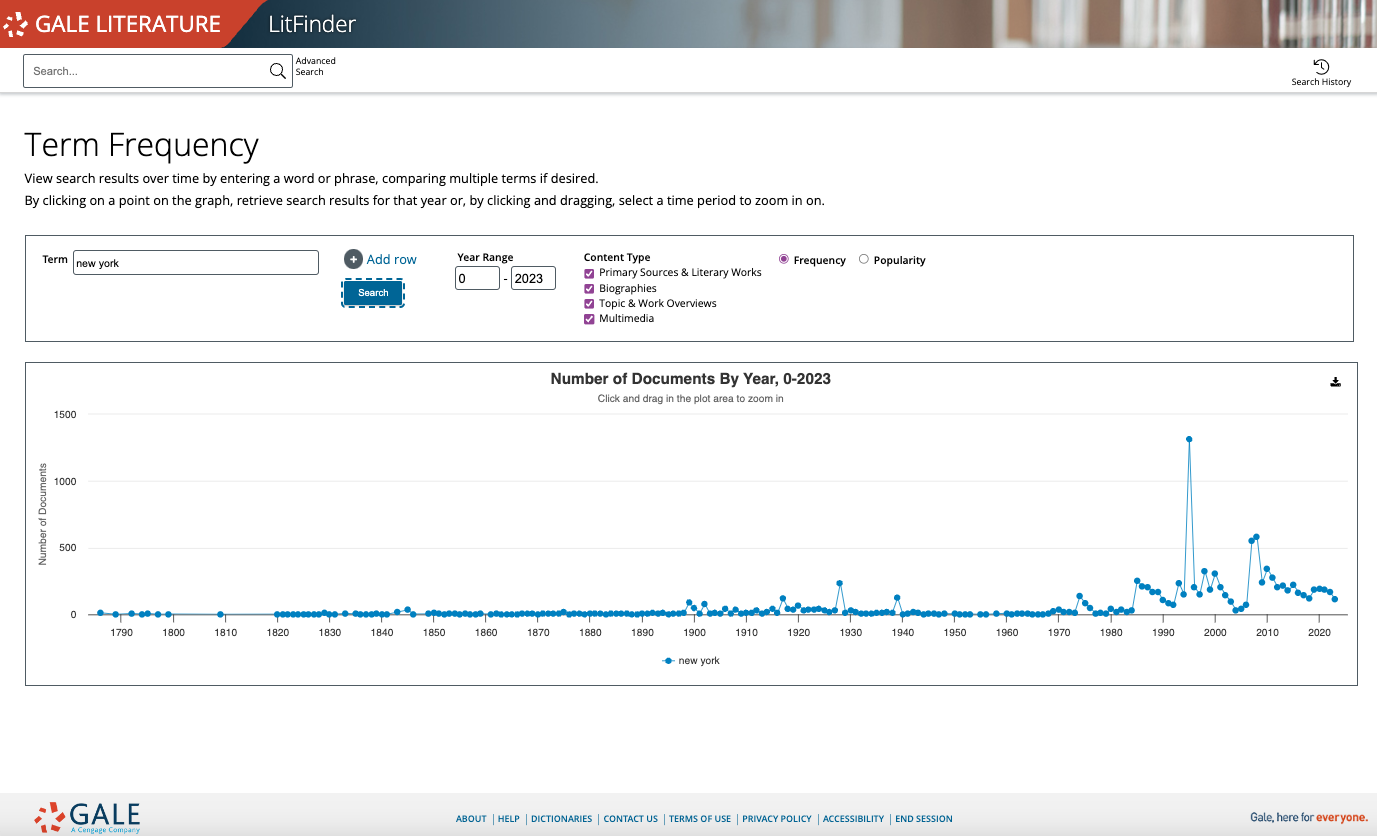Uncheck Primary Sources & Literary Works

pos(589,273)
